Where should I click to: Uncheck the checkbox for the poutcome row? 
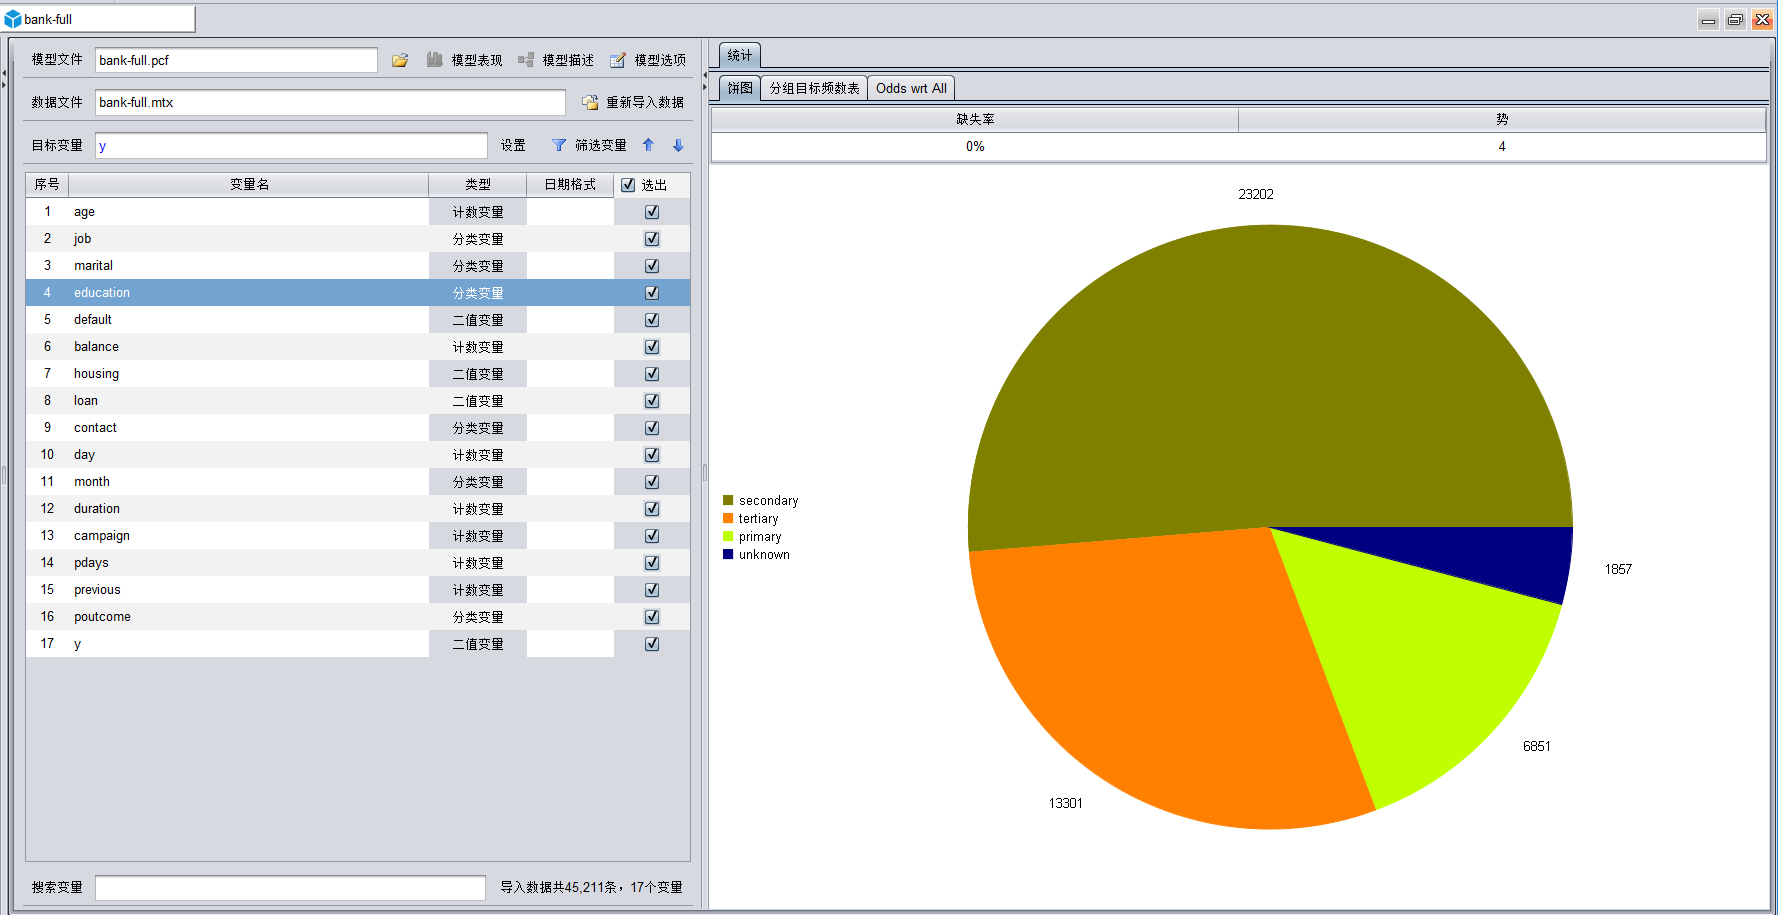652,617
